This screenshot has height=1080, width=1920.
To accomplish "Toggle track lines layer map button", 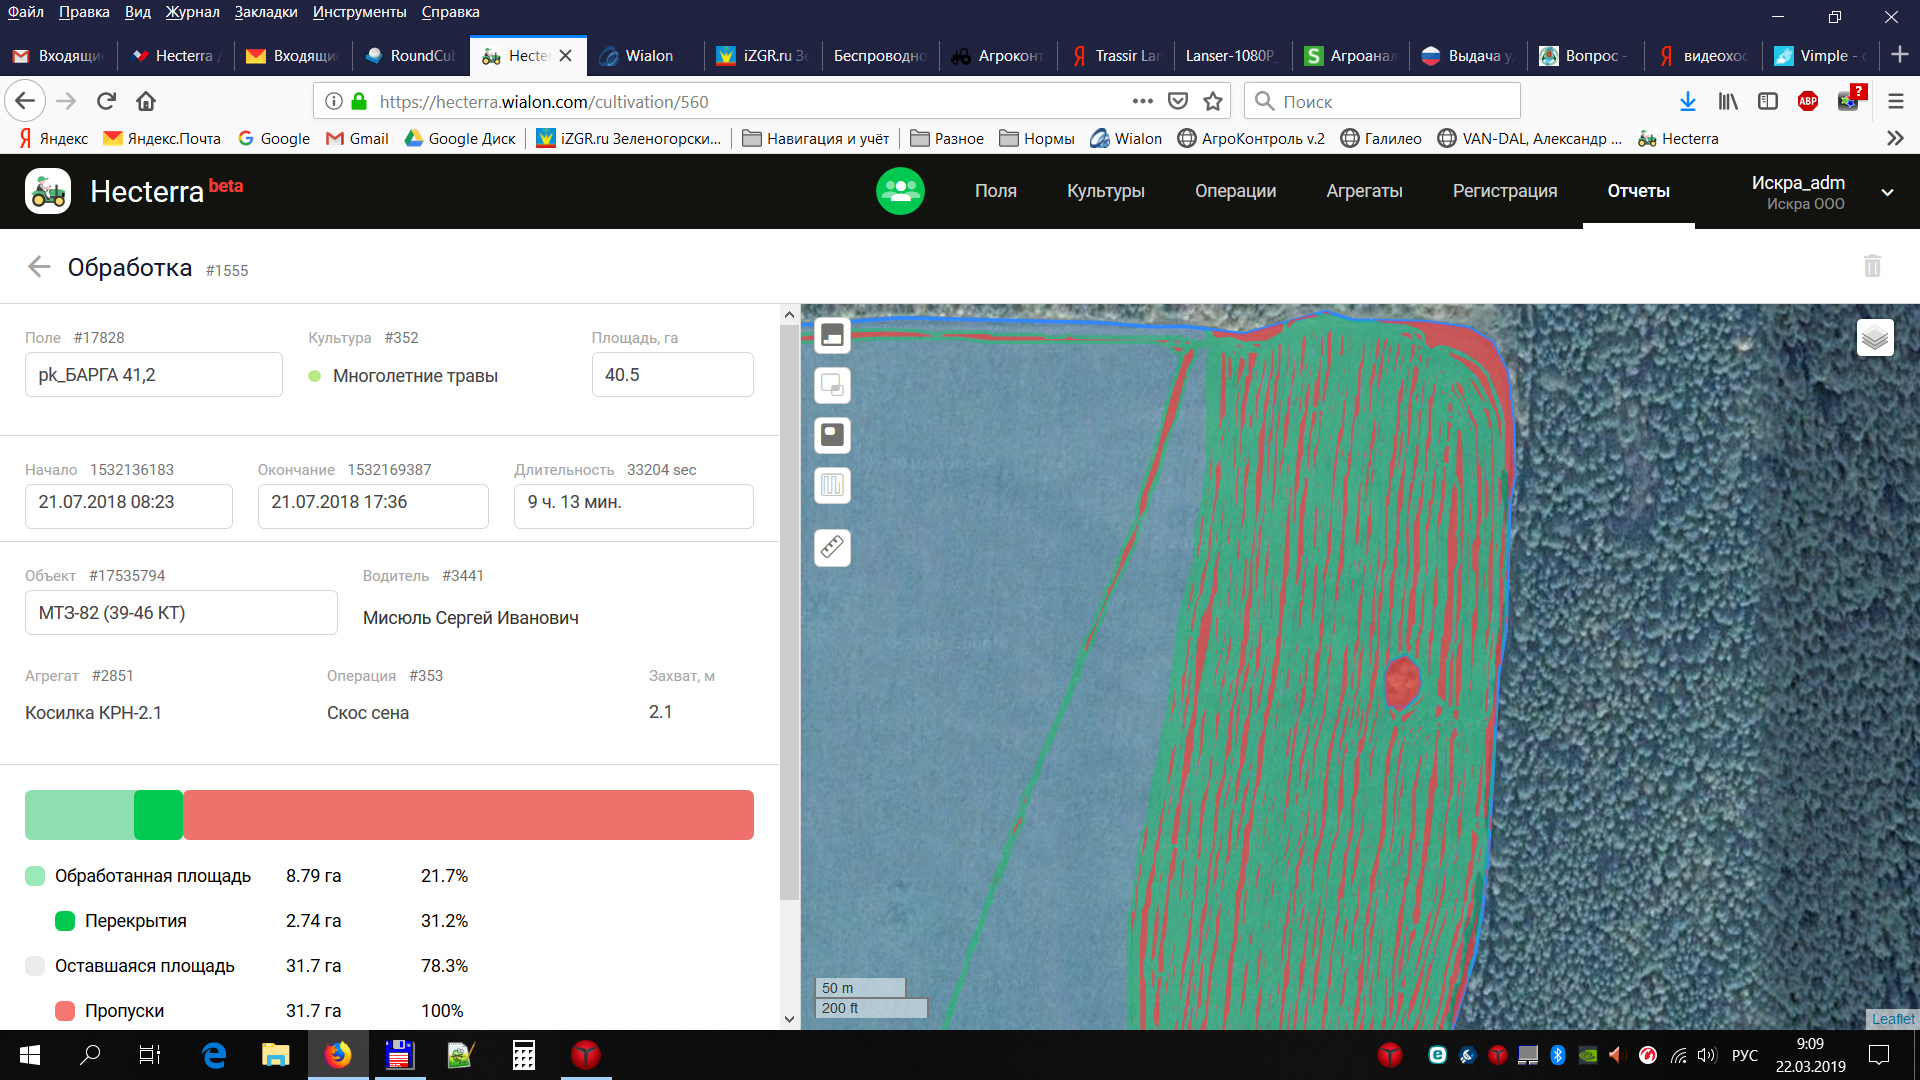I will click(832, 486).
